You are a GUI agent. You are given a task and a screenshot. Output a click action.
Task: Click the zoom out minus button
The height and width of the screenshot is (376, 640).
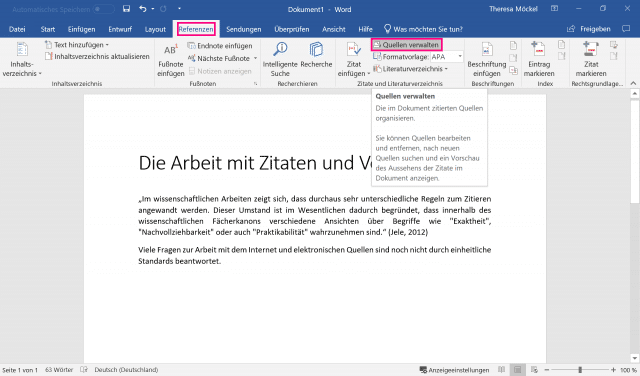pos(547,370)
